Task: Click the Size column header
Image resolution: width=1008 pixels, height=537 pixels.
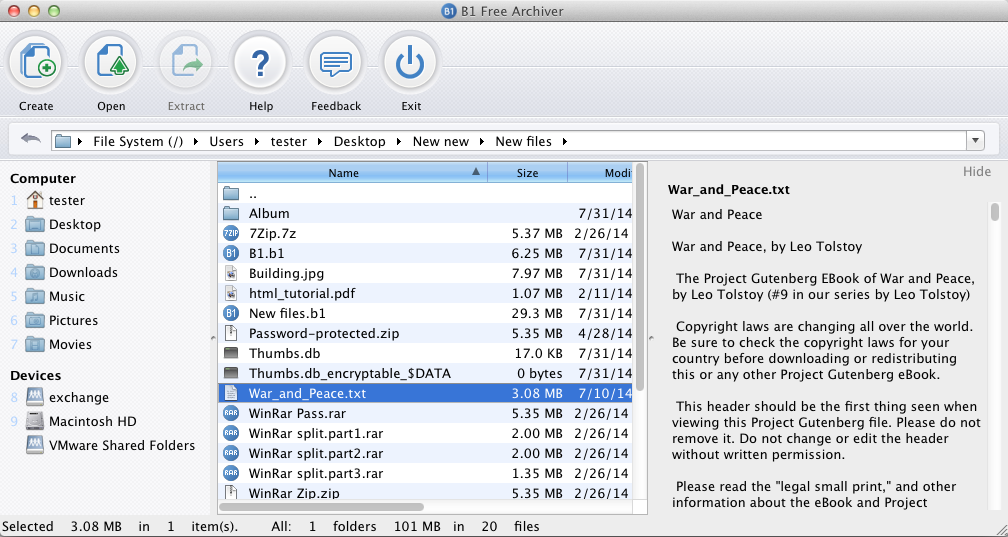Action: [x=527, y=173]
